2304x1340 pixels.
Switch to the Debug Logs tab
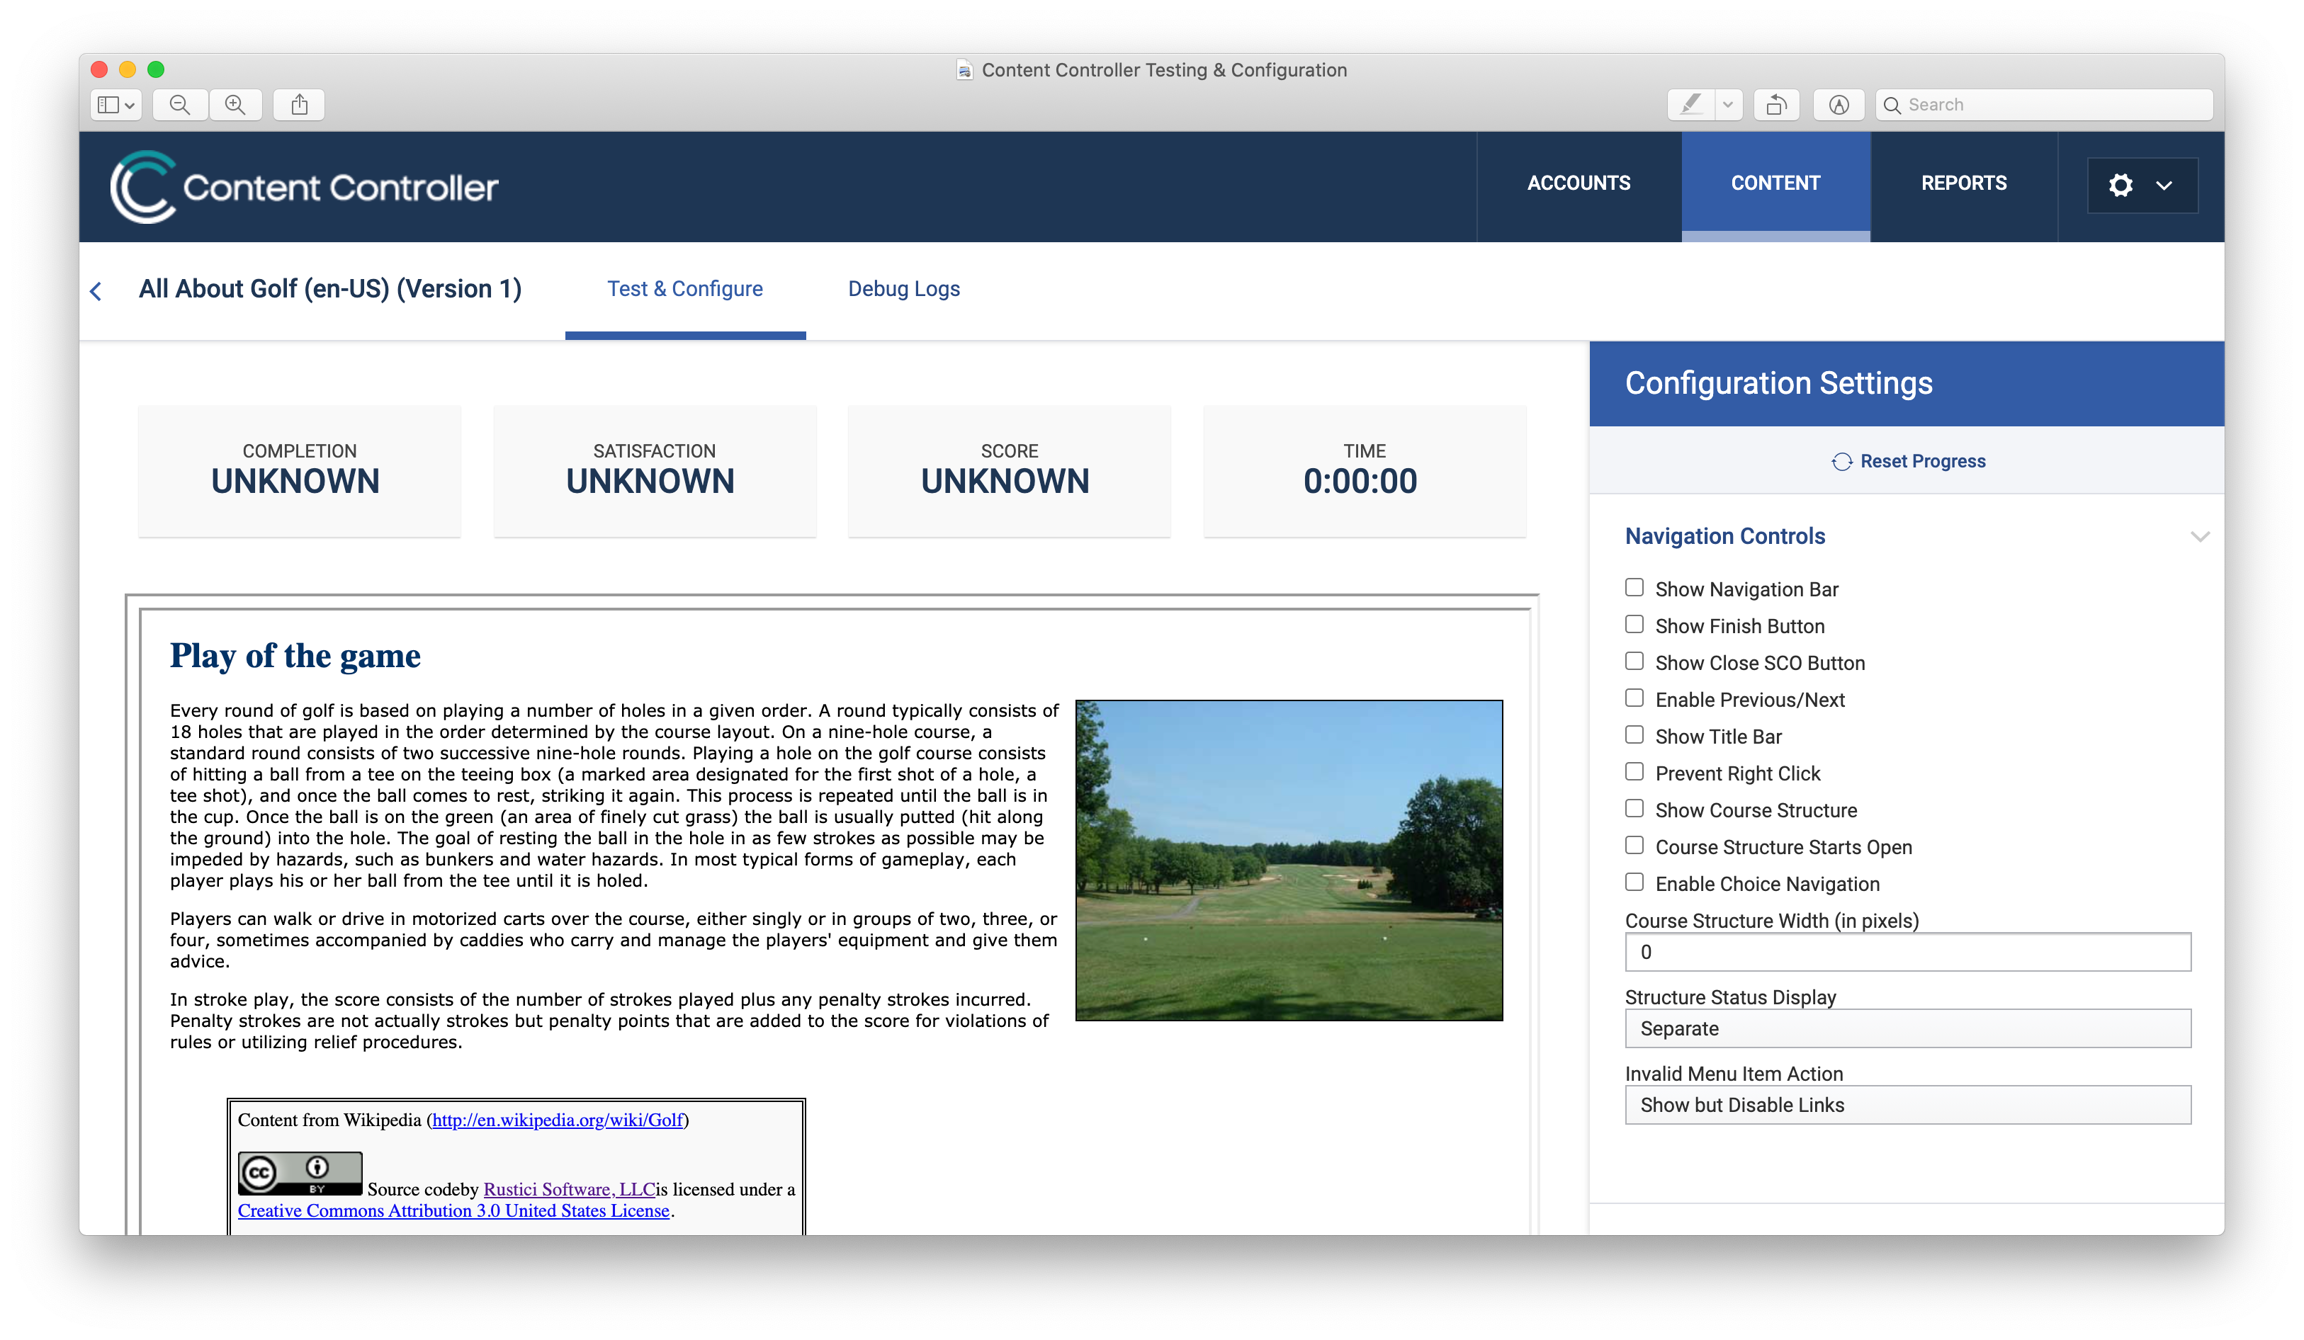point(903,289)
